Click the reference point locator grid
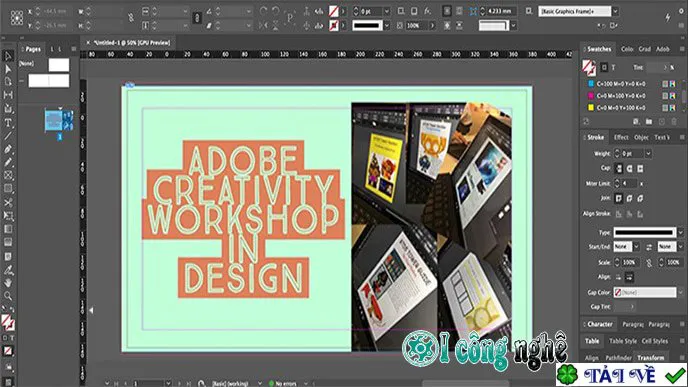The width and height of the screenshot is (688, 387). 17,18
